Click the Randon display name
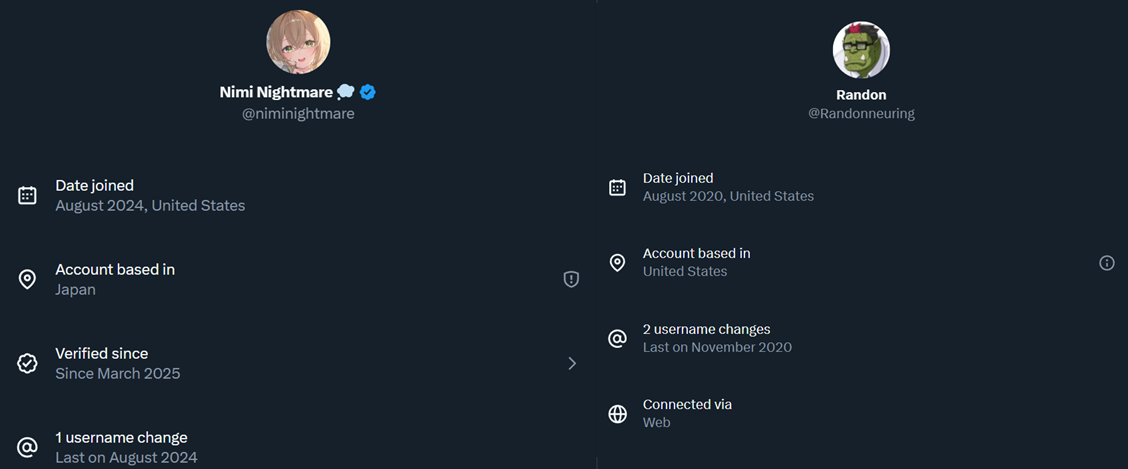 click(x=861, y=95)
